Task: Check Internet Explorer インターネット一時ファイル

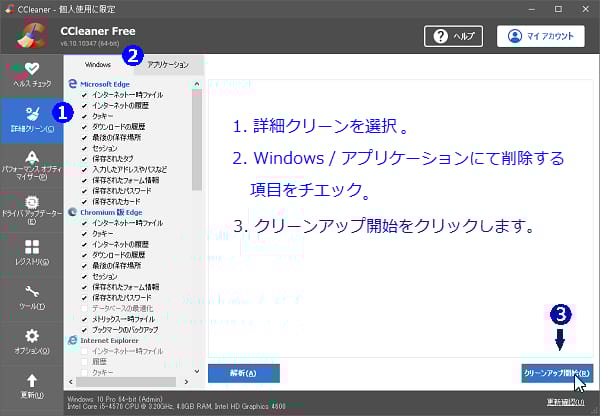Action: [84, 351]
